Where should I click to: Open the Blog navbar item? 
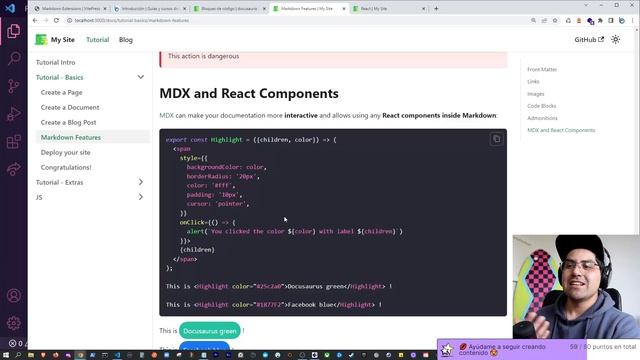click(x=126, y=40)
